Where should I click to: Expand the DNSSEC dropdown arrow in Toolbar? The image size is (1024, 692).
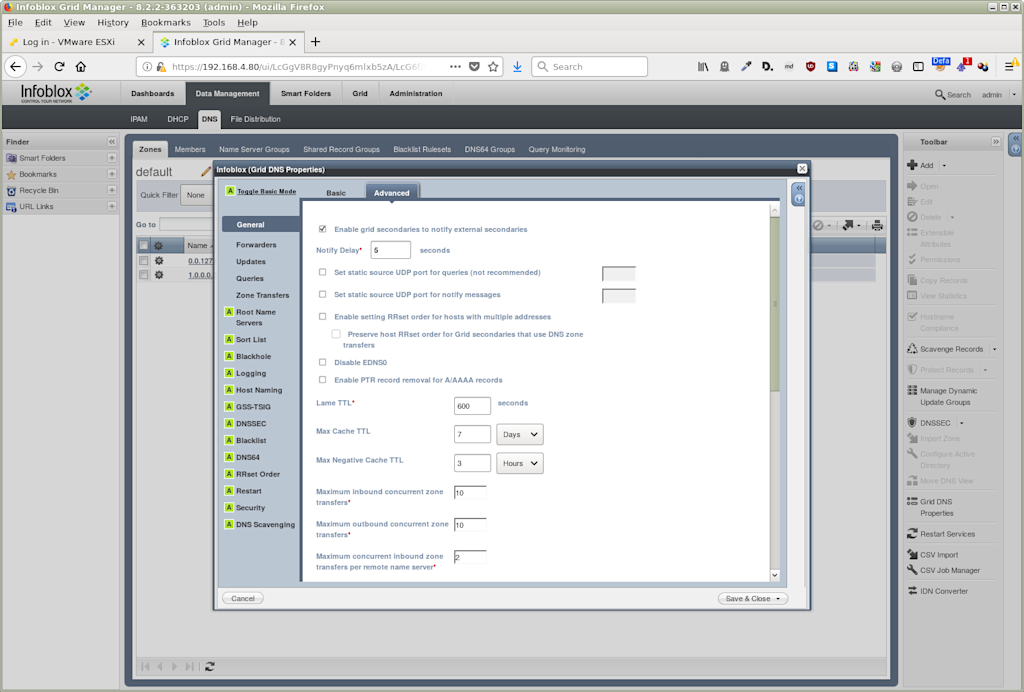(961, 423)
